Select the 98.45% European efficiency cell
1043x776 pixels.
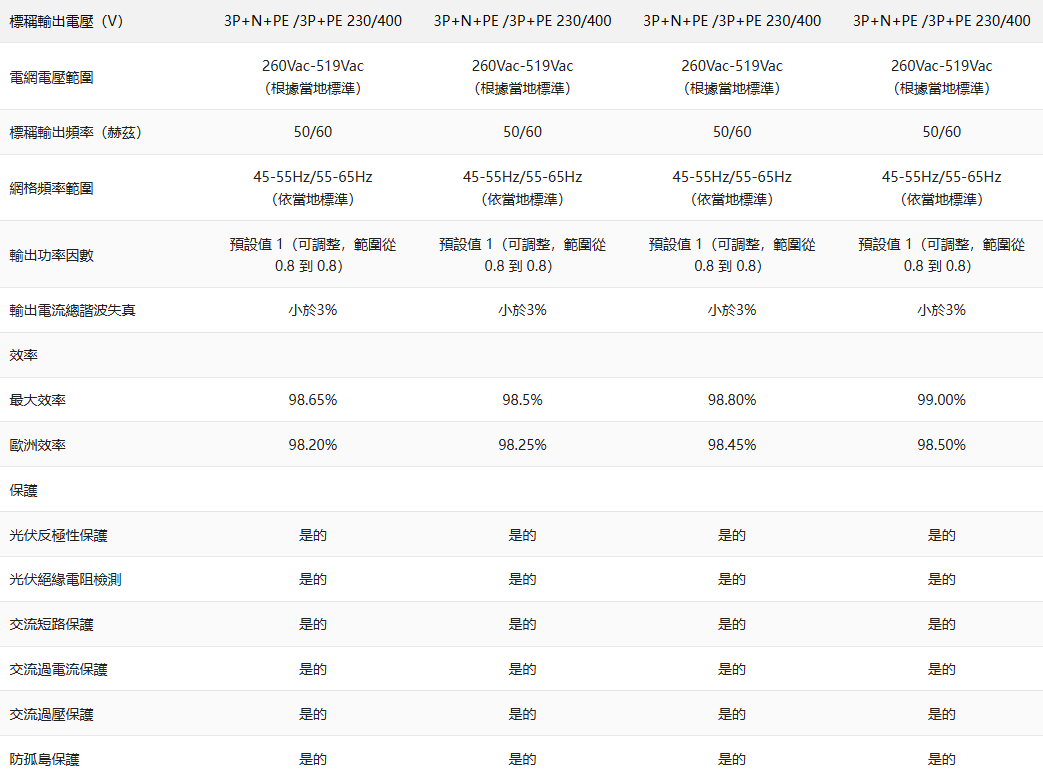point(732,445)
